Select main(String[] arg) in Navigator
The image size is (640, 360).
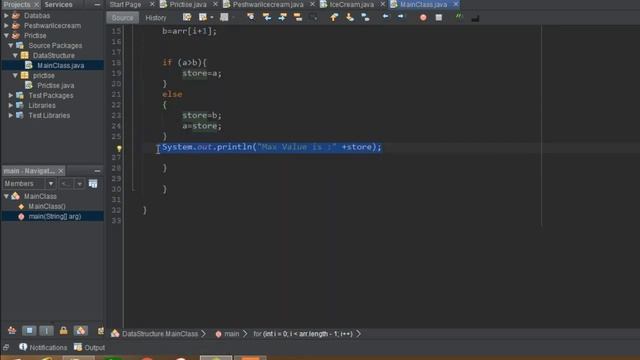point(54,216)
